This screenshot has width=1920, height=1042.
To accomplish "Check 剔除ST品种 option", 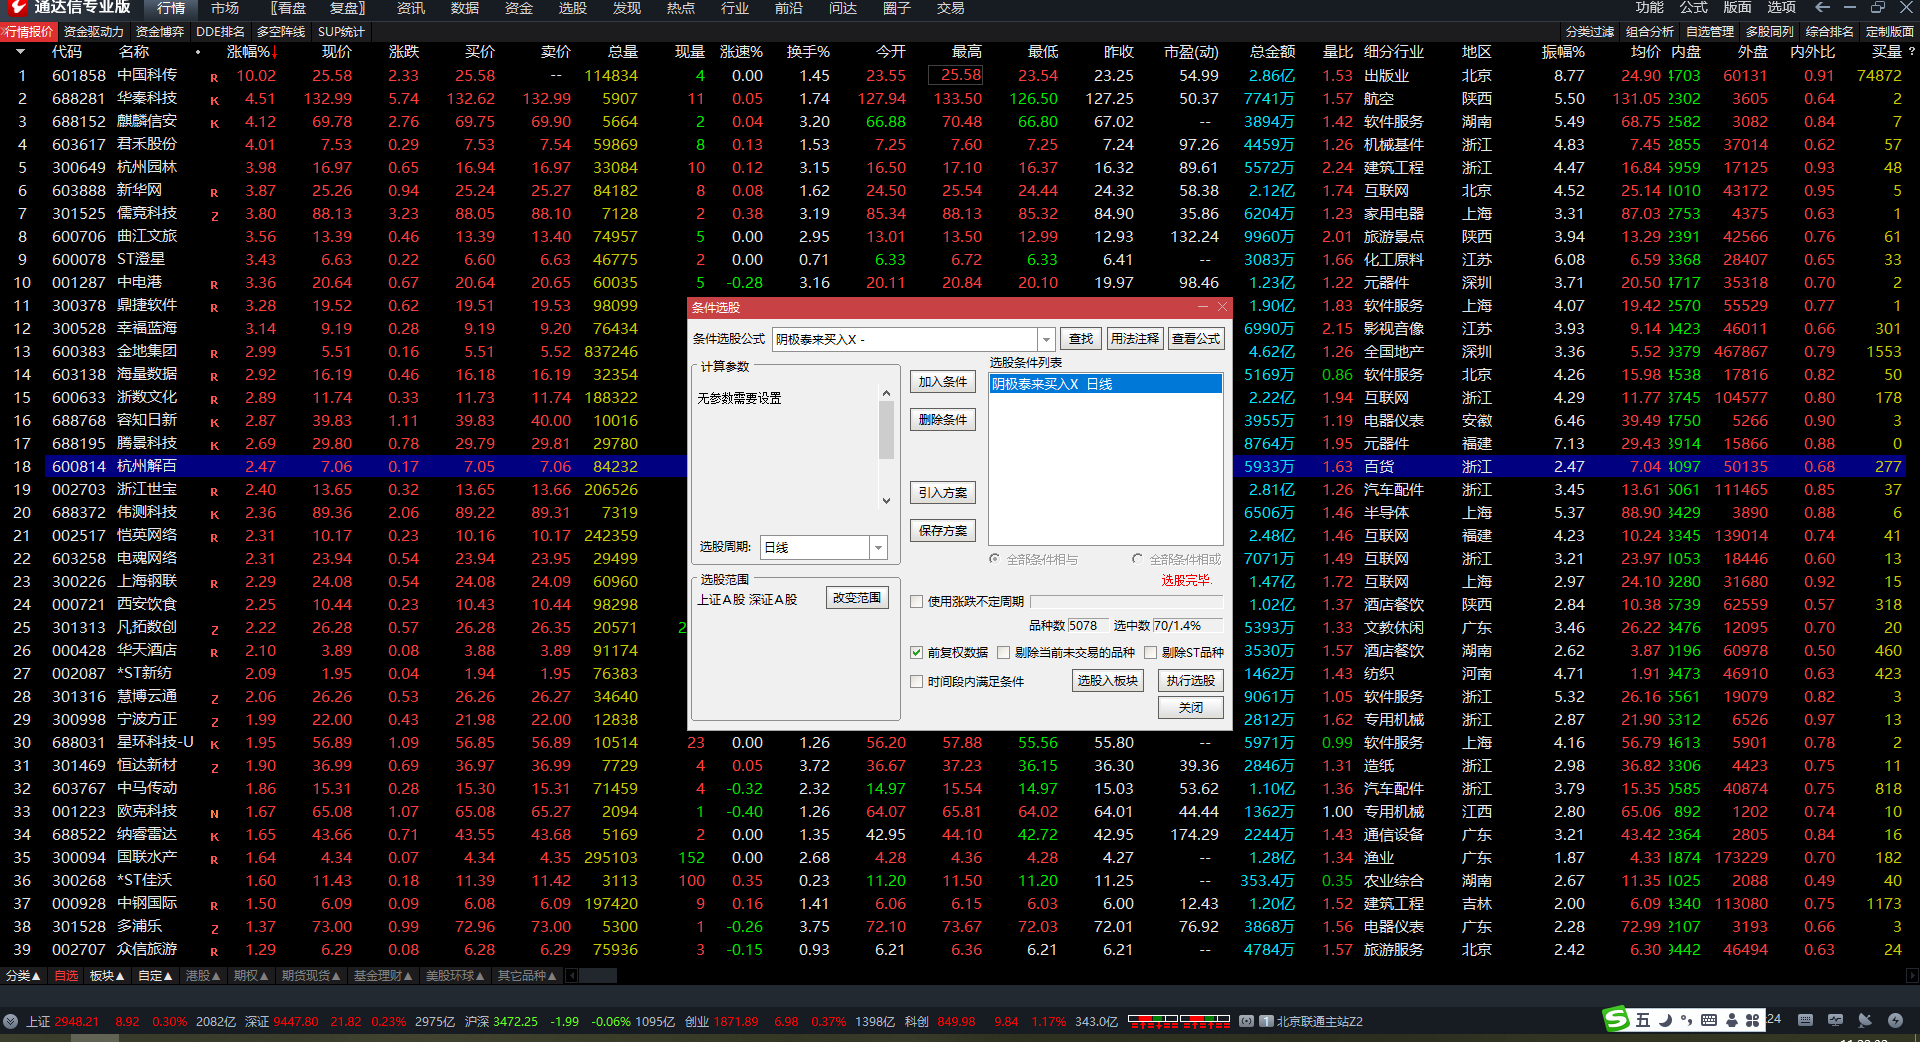I will [x=1150, y=652].
